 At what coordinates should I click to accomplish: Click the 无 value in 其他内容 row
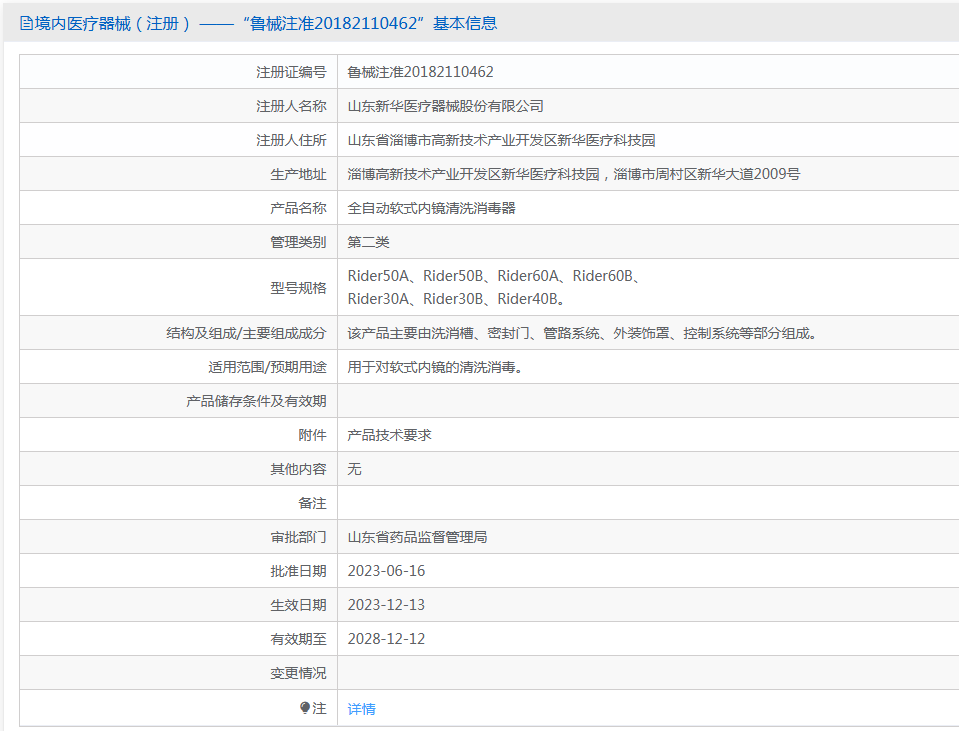(x=354, y=469)
